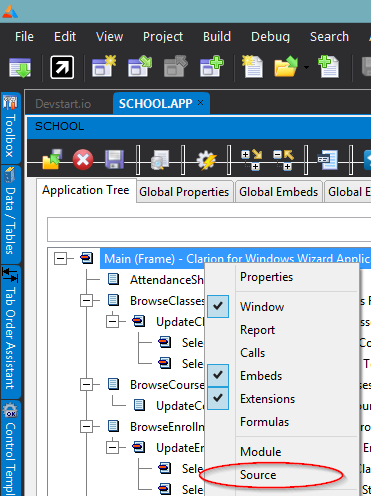Choose Calls in the context menu
The height and width of the screenshot is (496, 371).
coord(253,353)
